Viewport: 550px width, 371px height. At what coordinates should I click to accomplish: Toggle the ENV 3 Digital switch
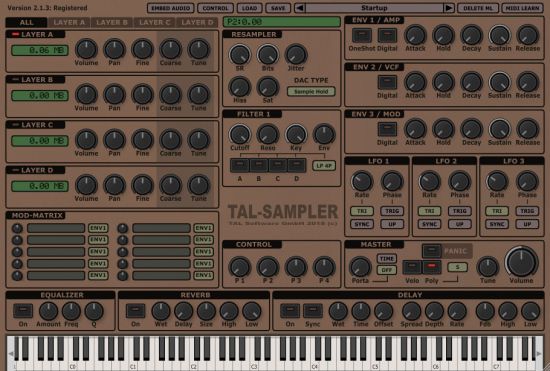[x=387, y=129]
